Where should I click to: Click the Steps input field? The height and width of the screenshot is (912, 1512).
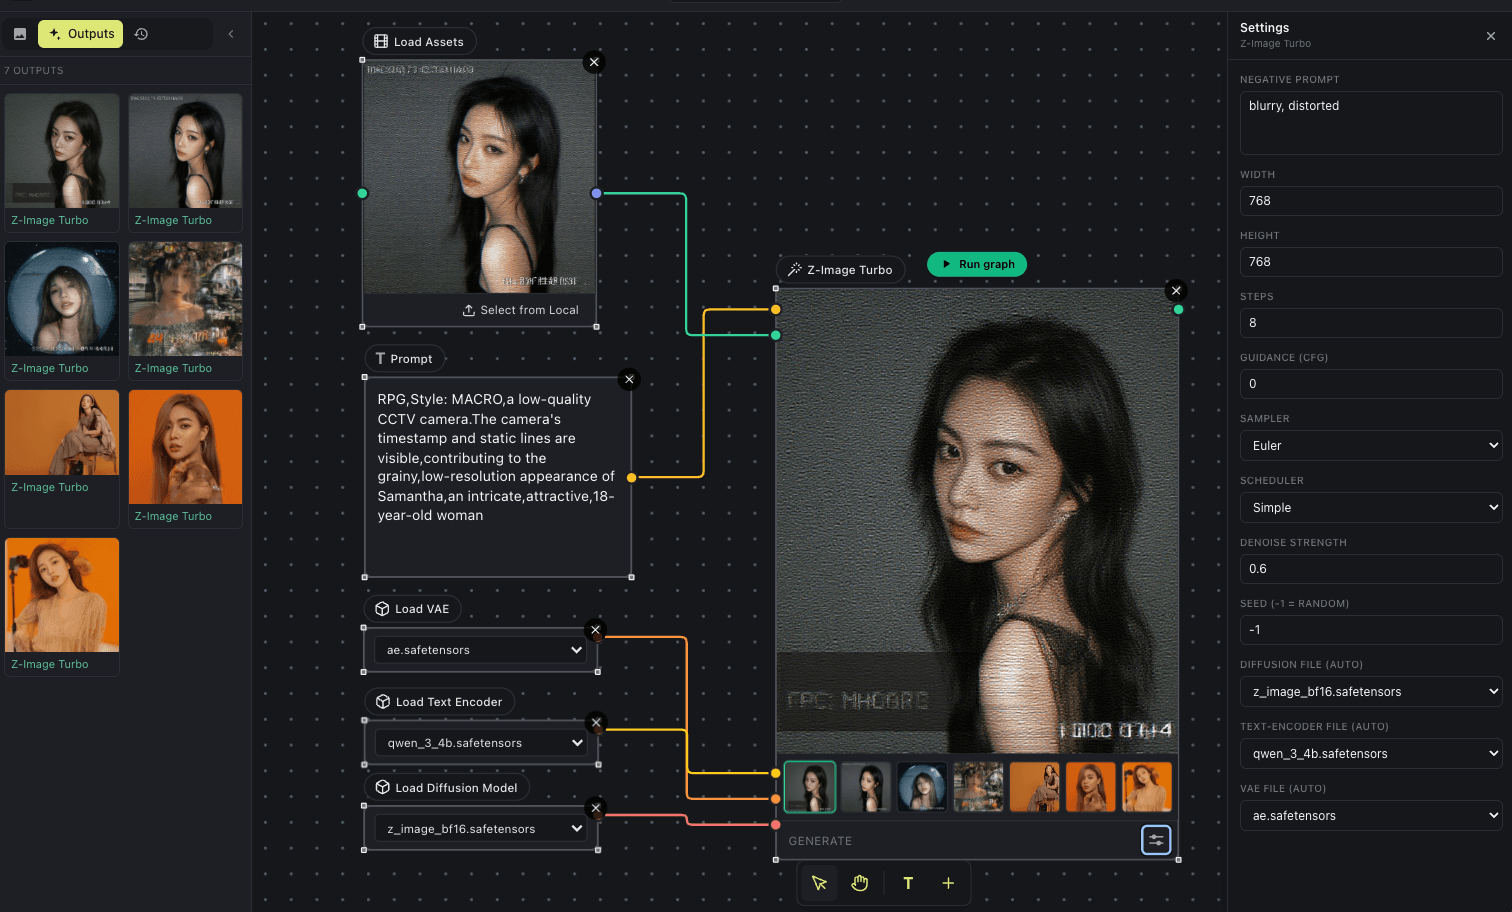tap(1371, 323)
